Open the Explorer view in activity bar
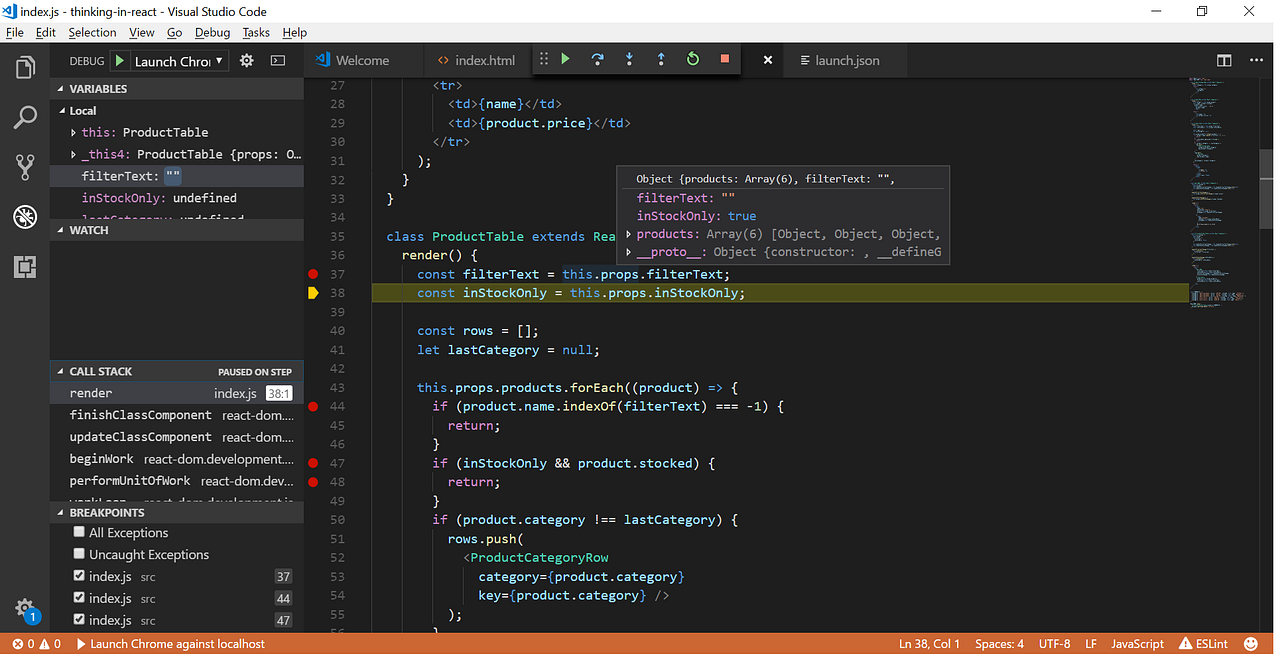Screen dimensions: 1280x658 pos(25,68)
